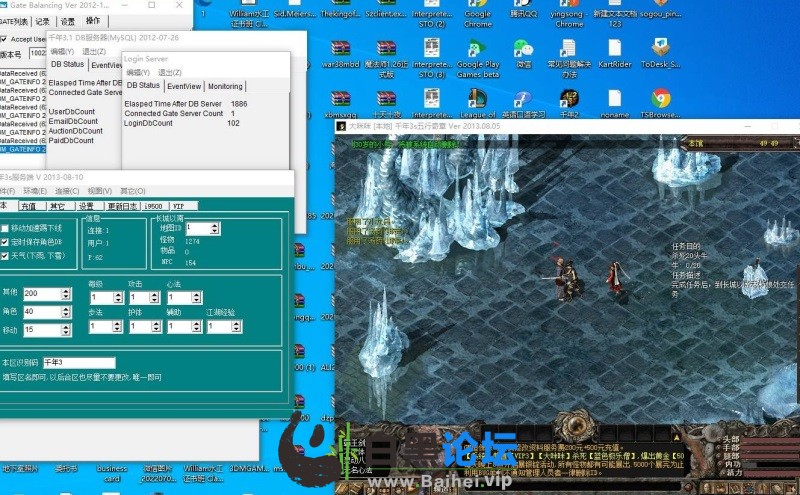Open the 视图(V) menu
800x495 pixels.
click(99, 191)
